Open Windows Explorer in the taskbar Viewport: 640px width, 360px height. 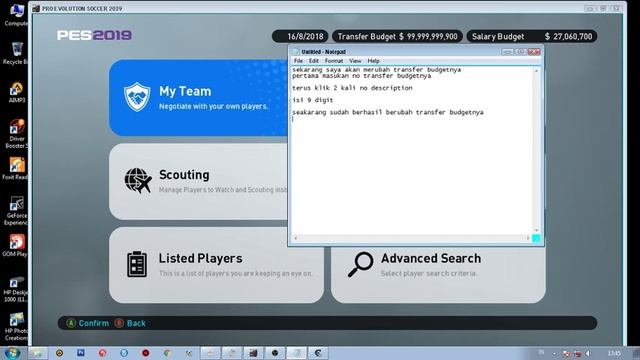[x=38, y=353]
